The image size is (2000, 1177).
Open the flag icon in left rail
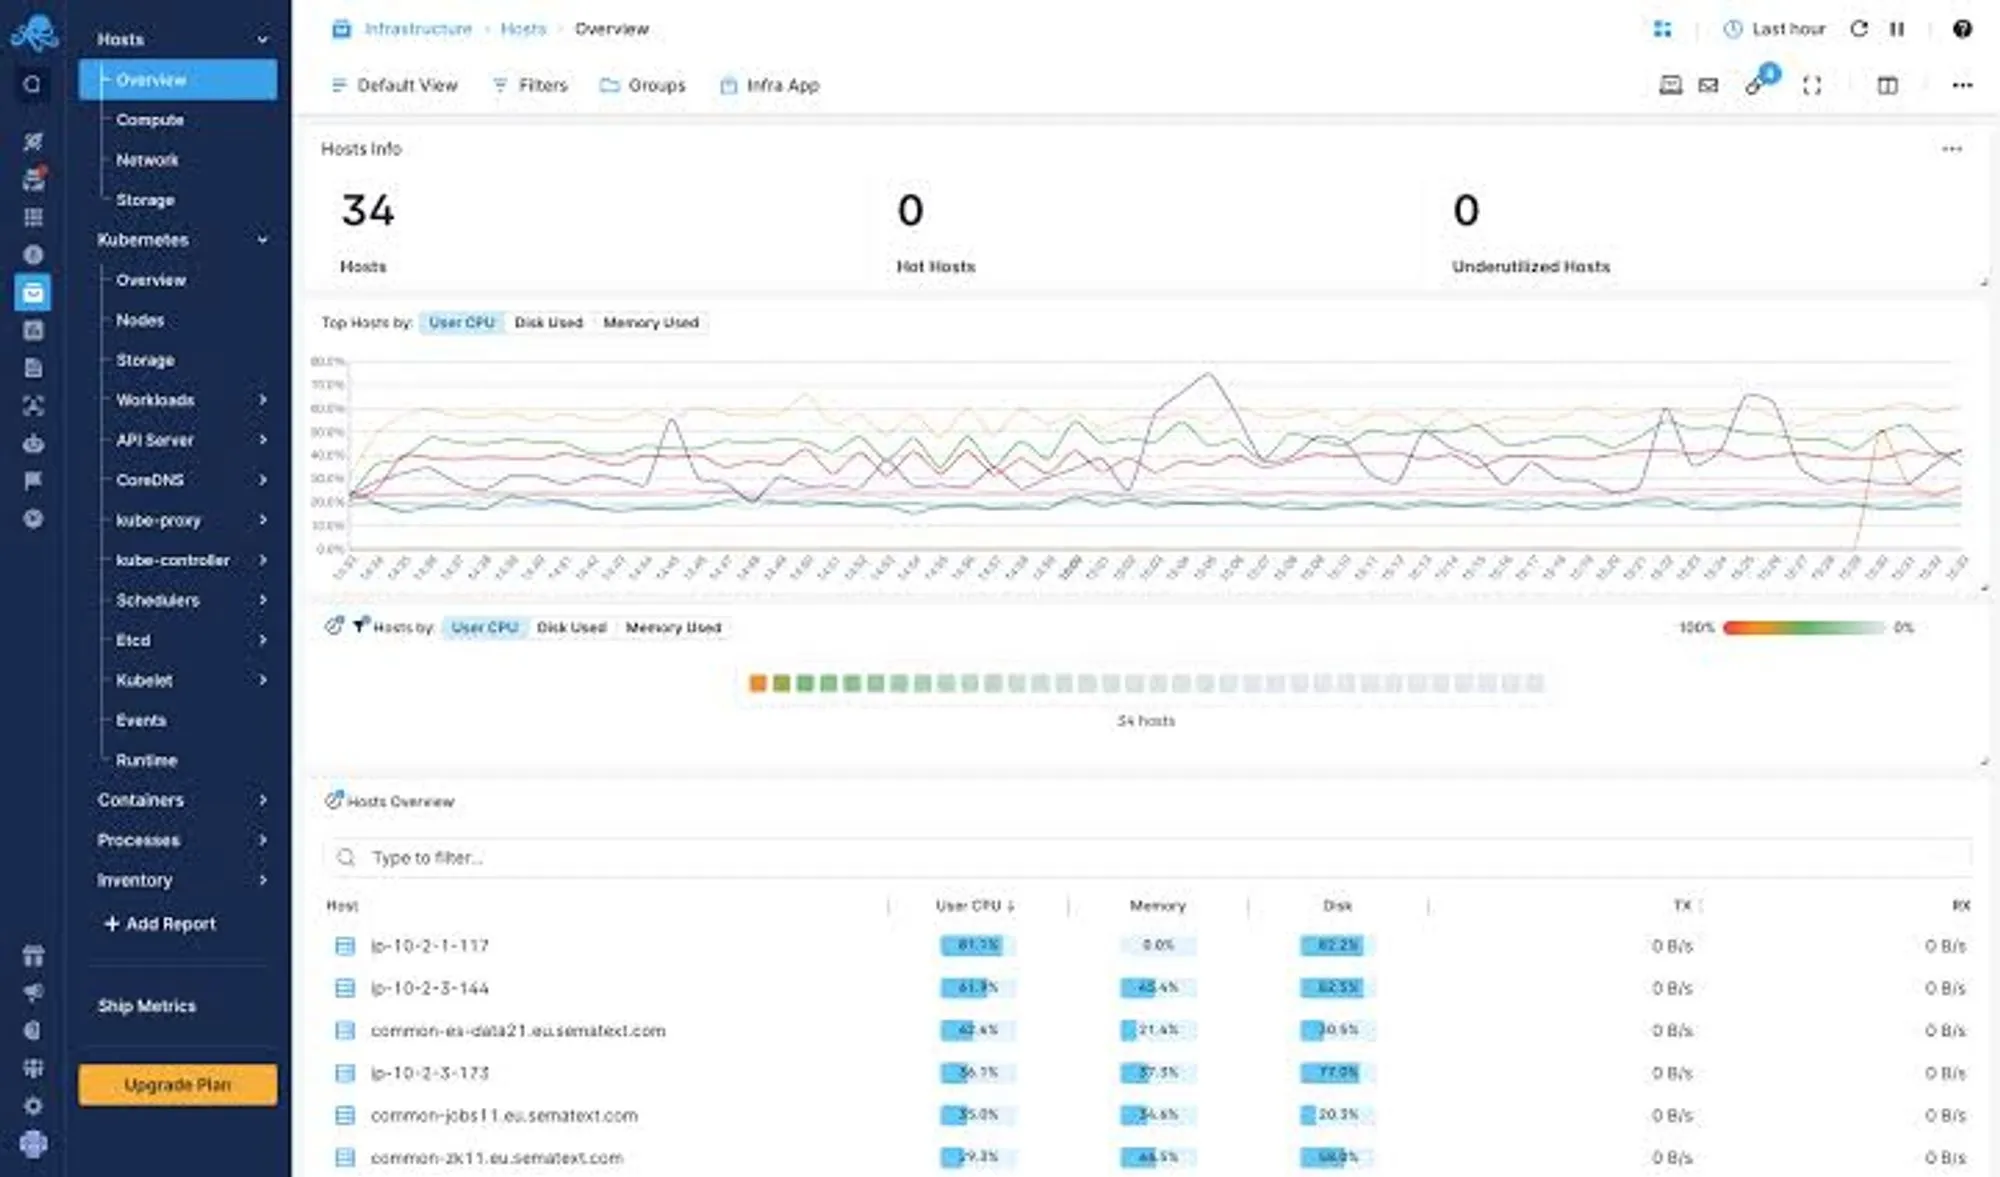point(33,481)
